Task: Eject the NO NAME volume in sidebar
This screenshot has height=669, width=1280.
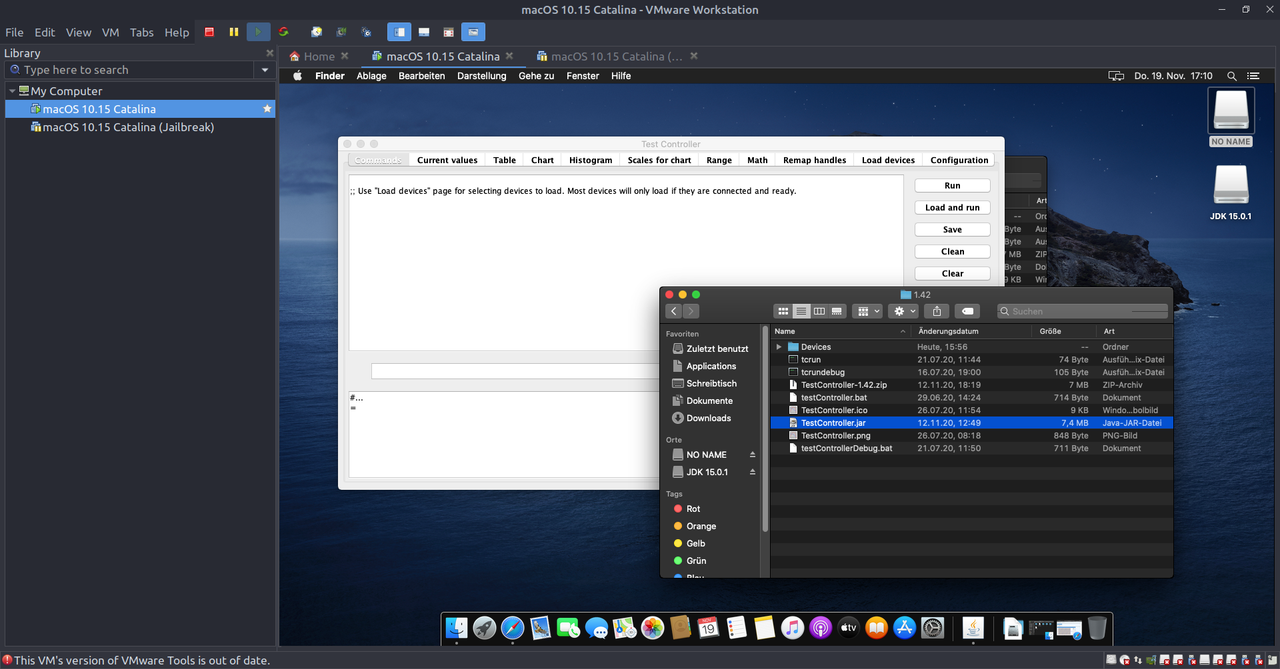Action: point(753,455)
